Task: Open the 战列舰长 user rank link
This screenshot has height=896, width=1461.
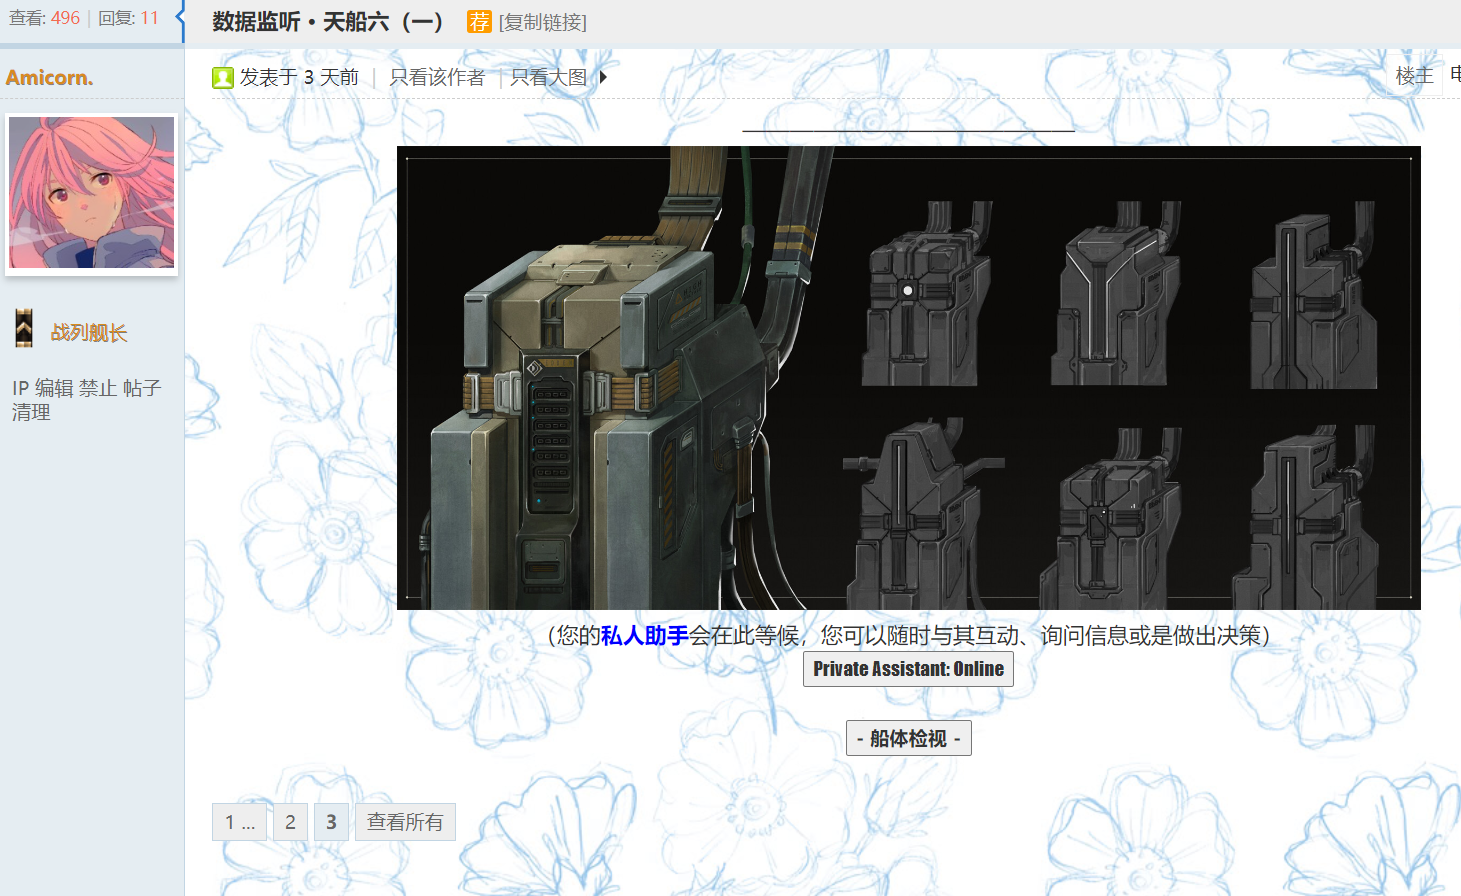Action: (x=89, y=333)
